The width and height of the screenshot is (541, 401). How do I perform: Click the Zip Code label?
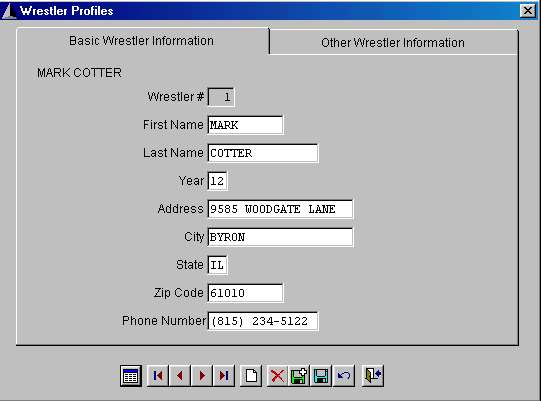click(178, 293)
